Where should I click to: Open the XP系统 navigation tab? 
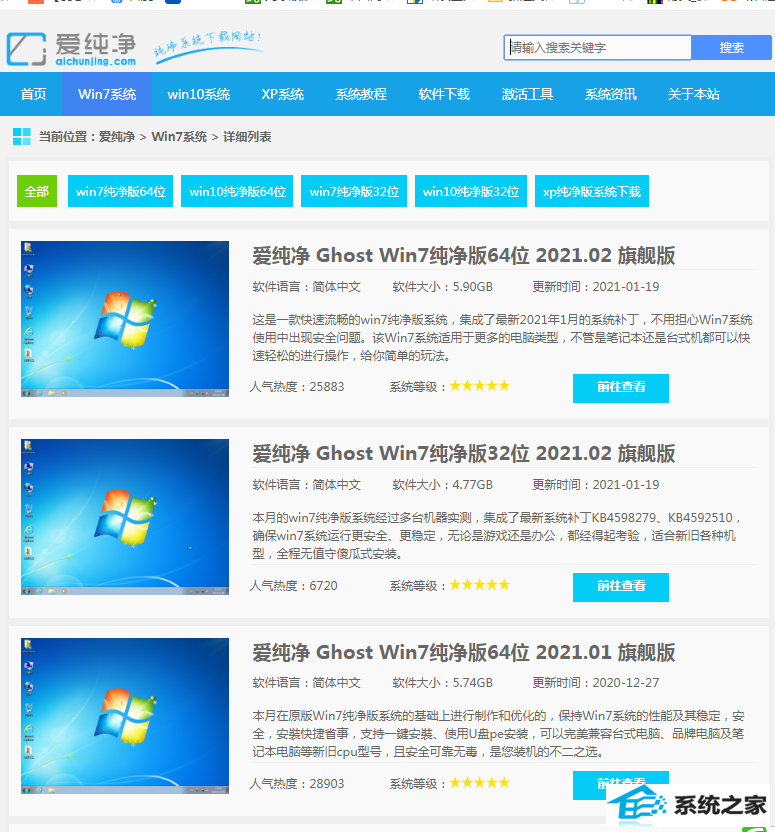282,94
